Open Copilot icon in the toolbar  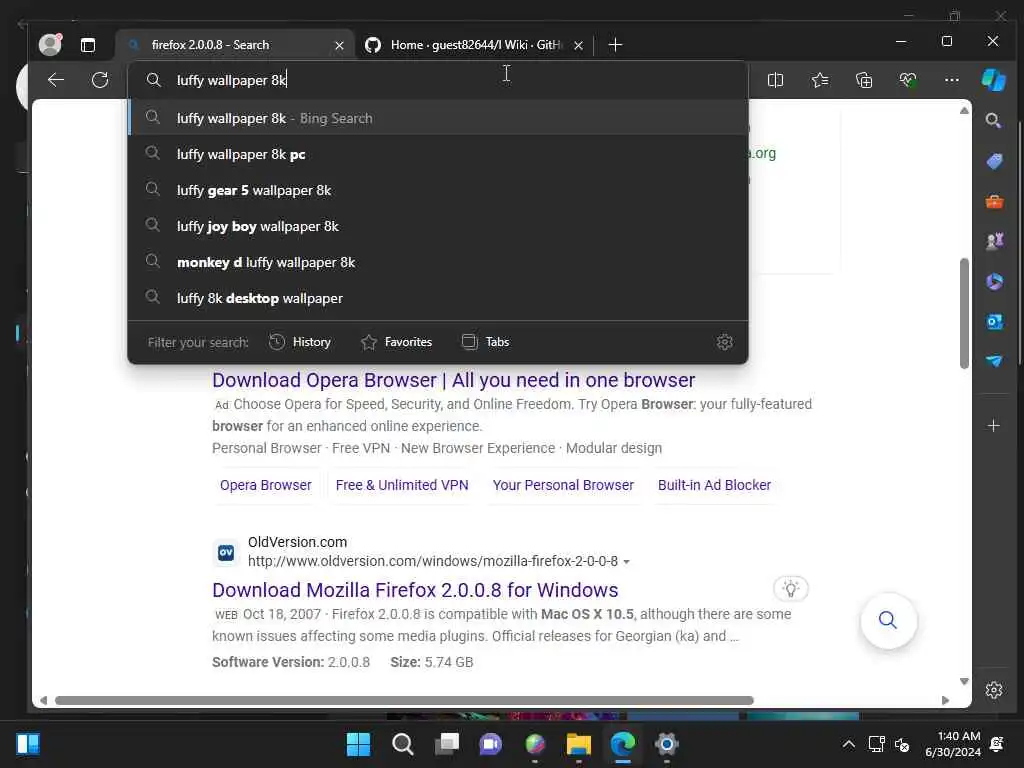click(993, 80)
